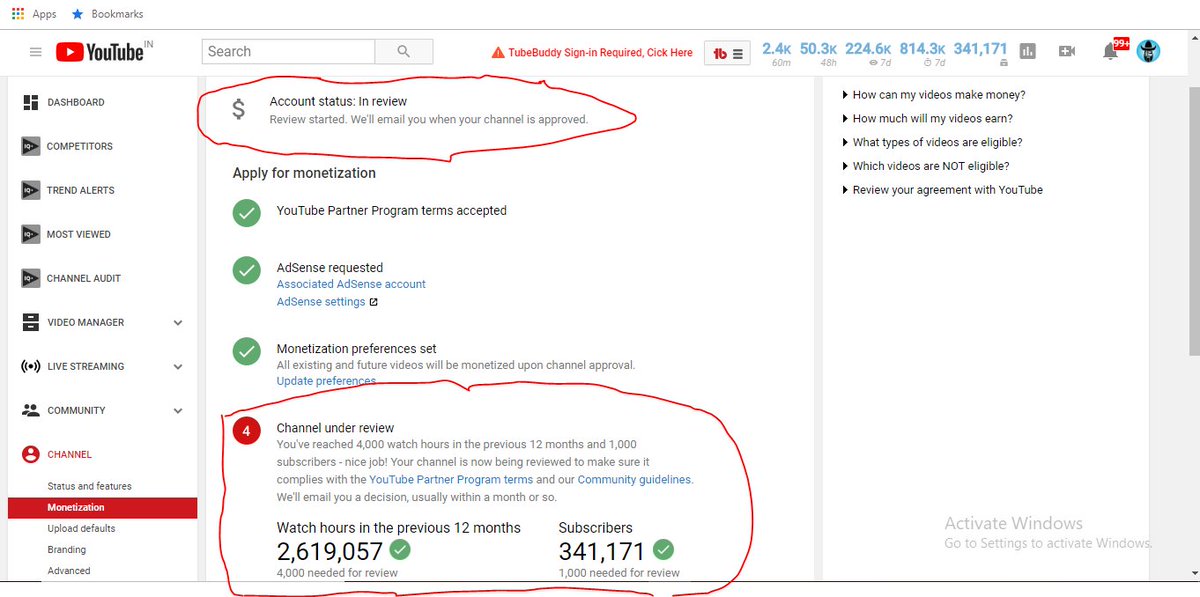
Task: Click the Most Viewed sidebar icon
Action: (x=30, y=234)
